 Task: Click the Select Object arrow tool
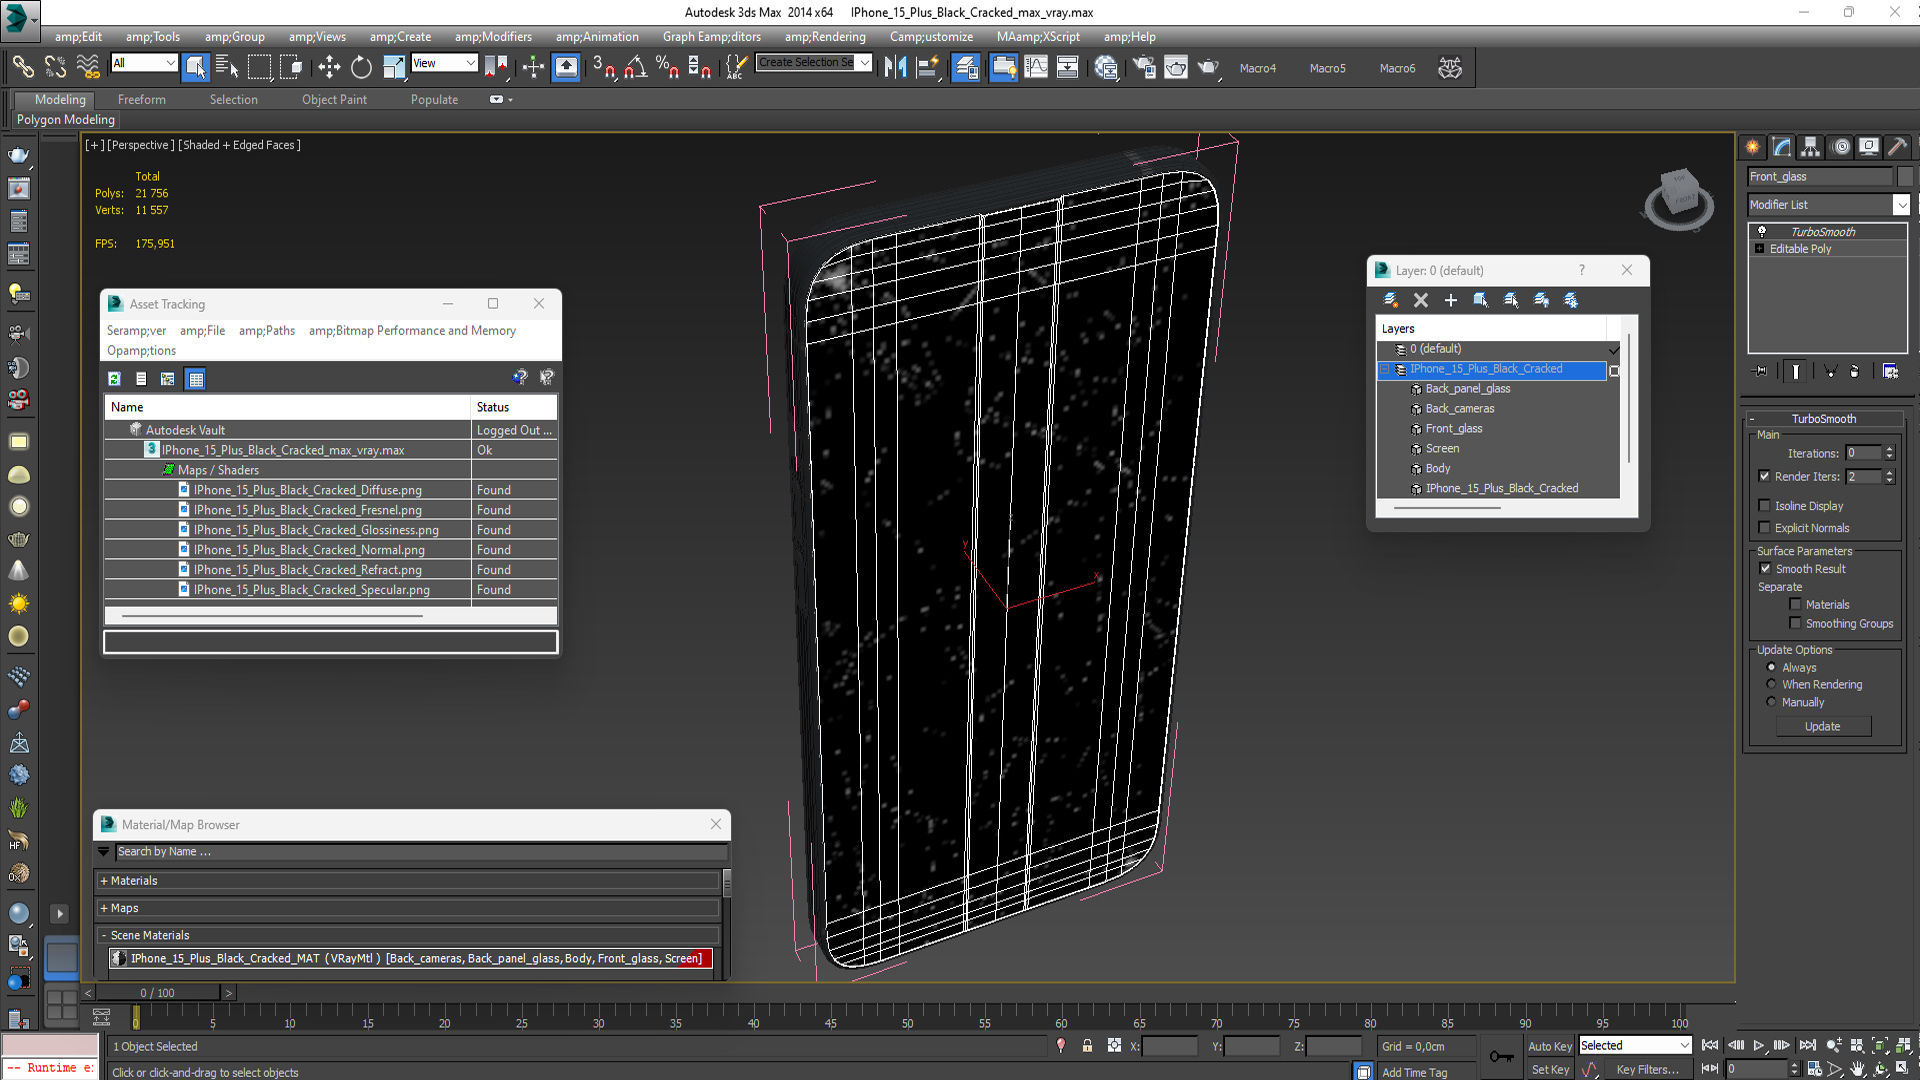click(195, 67)
